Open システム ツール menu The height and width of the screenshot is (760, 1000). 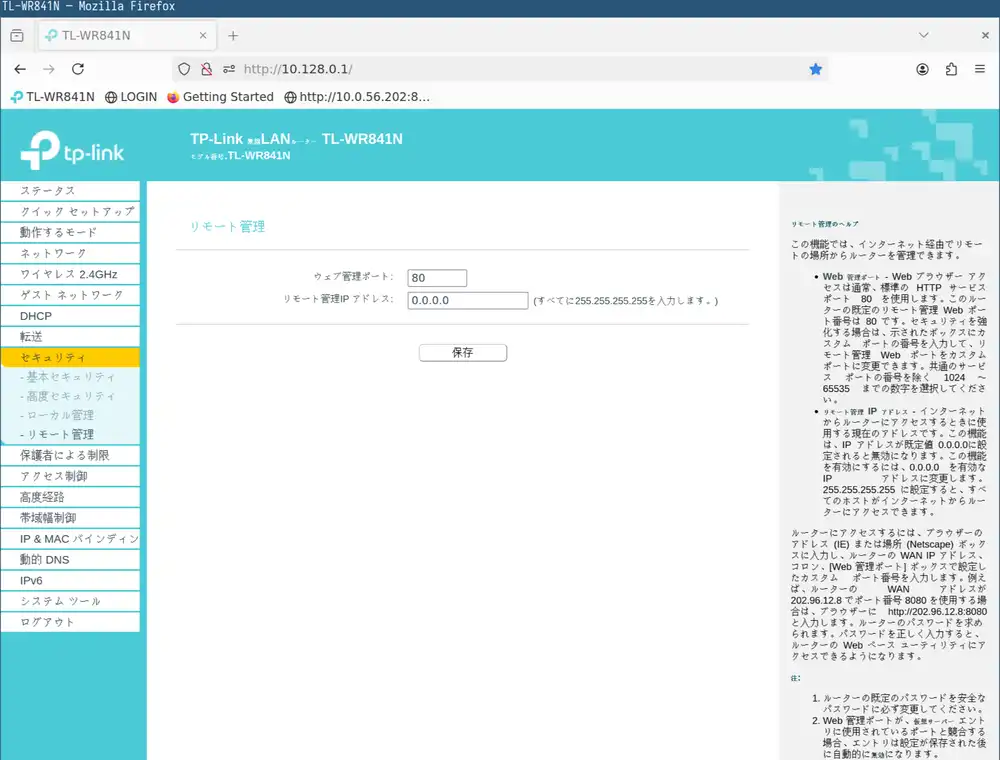click(x=70, y=601)
